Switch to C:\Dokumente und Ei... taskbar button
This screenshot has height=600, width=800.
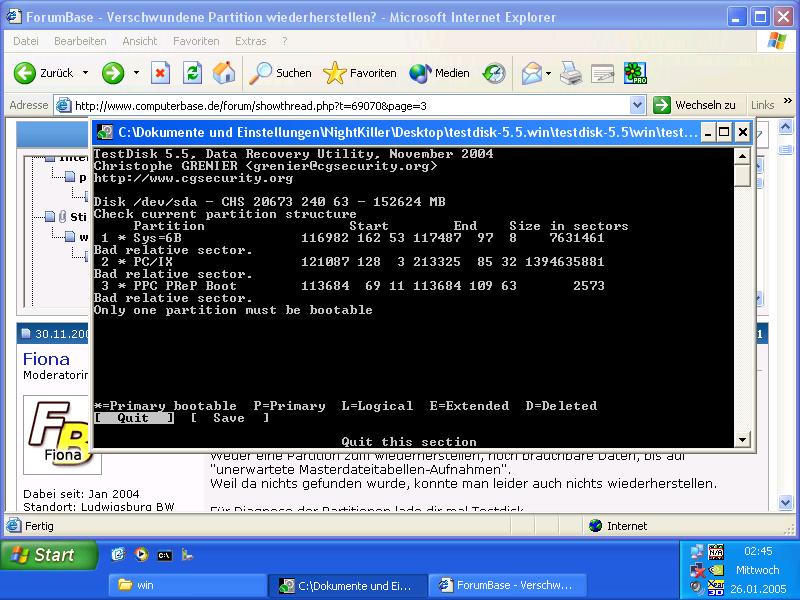[347, 585]
